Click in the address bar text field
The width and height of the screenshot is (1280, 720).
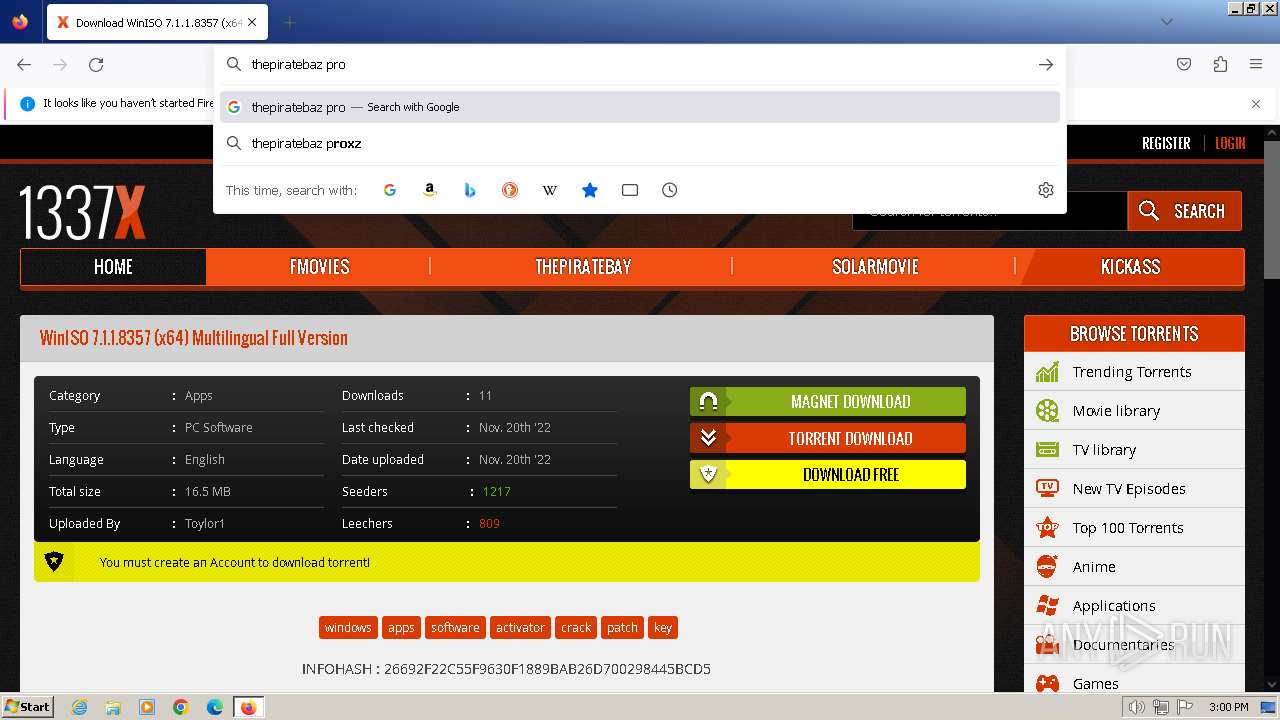(640, 64)
